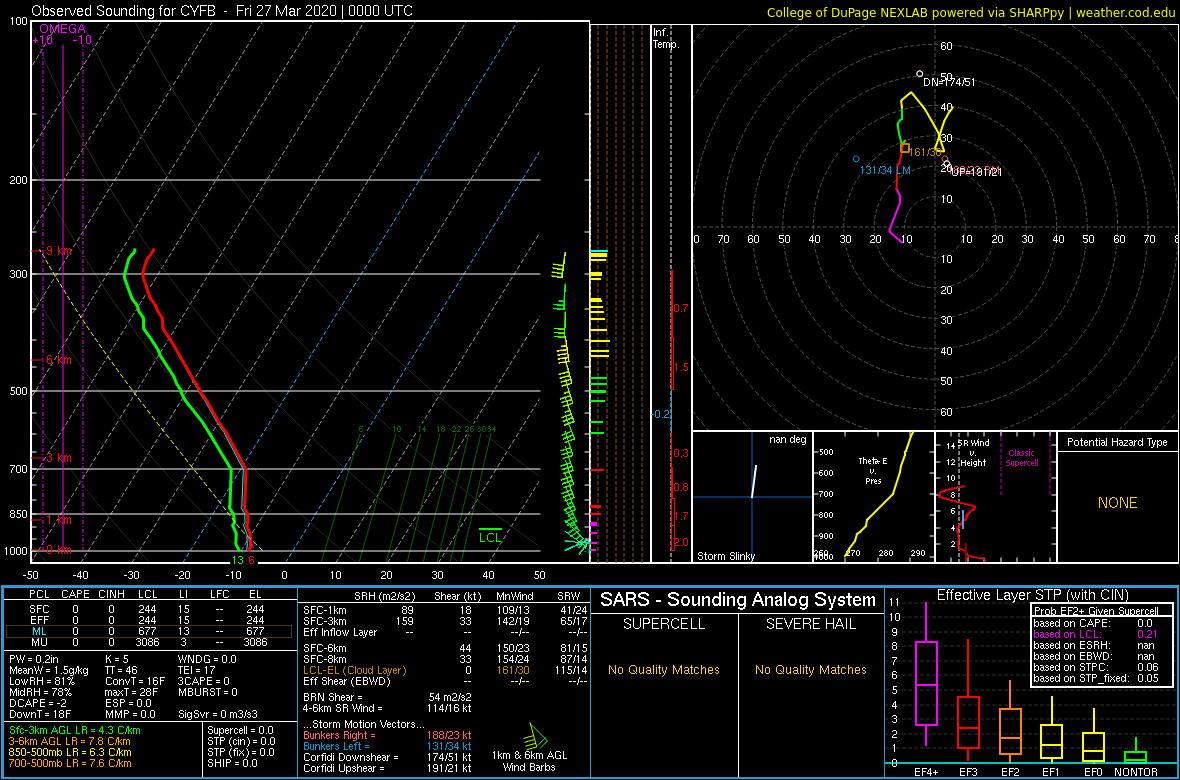Click the DownT = 18F entry

tap(40, 714)
